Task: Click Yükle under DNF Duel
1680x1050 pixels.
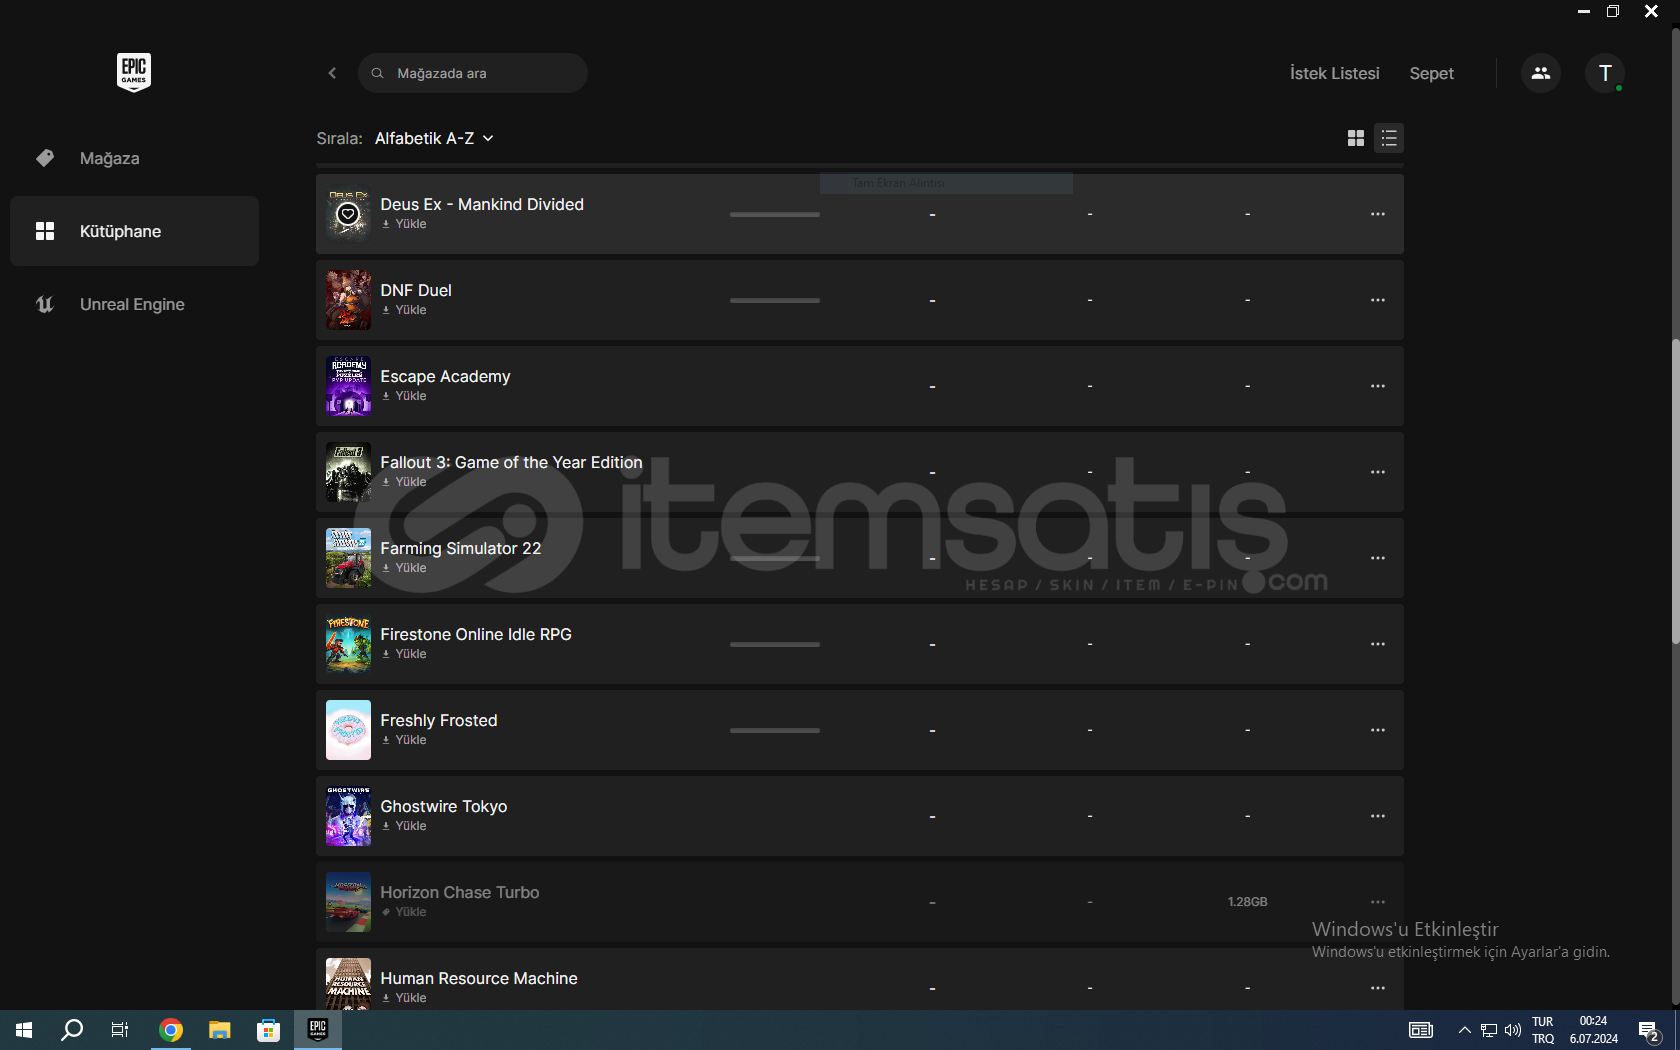Action: [404, 310]
